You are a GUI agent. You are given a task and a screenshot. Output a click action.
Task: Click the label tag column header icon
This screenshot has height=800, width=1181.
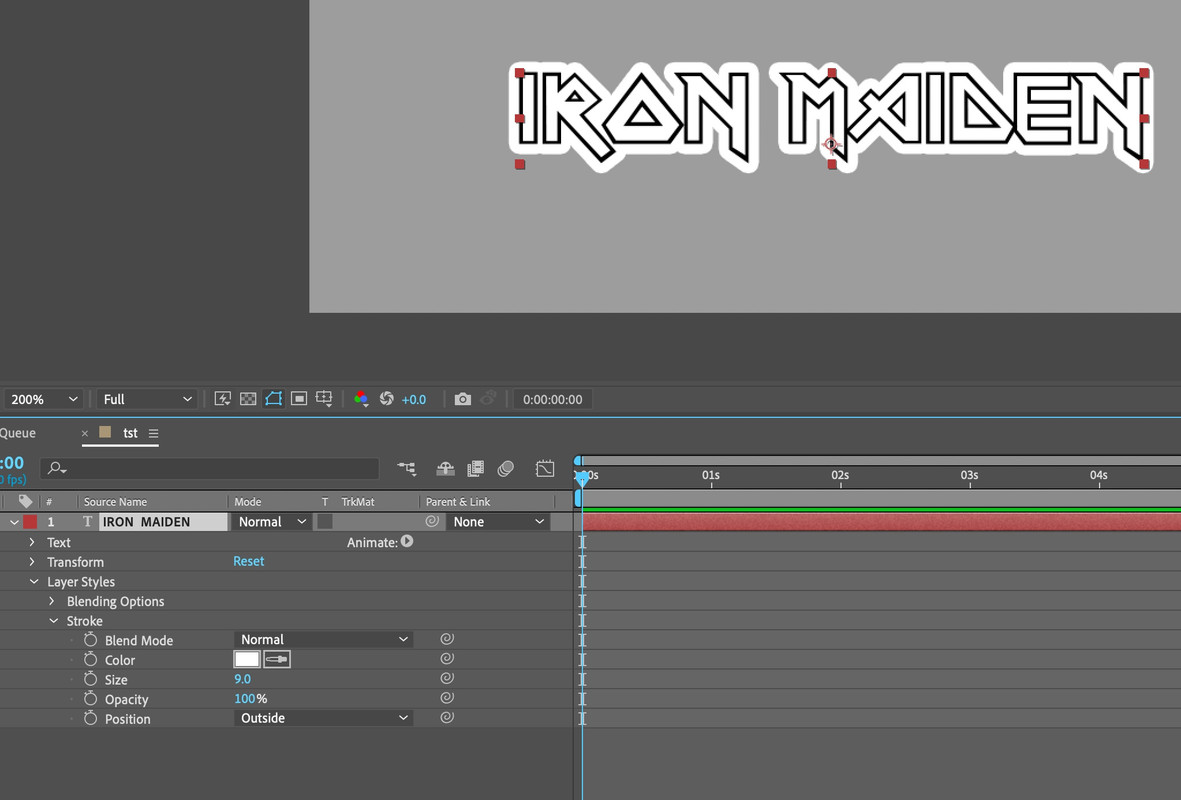click(x=26, y=501)
